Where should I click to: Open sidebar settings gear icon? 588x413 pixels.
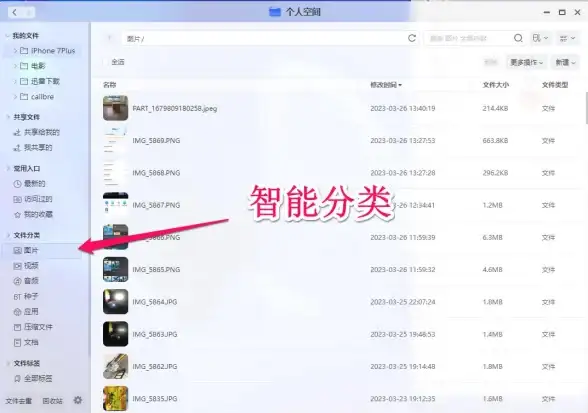[78, 400]
